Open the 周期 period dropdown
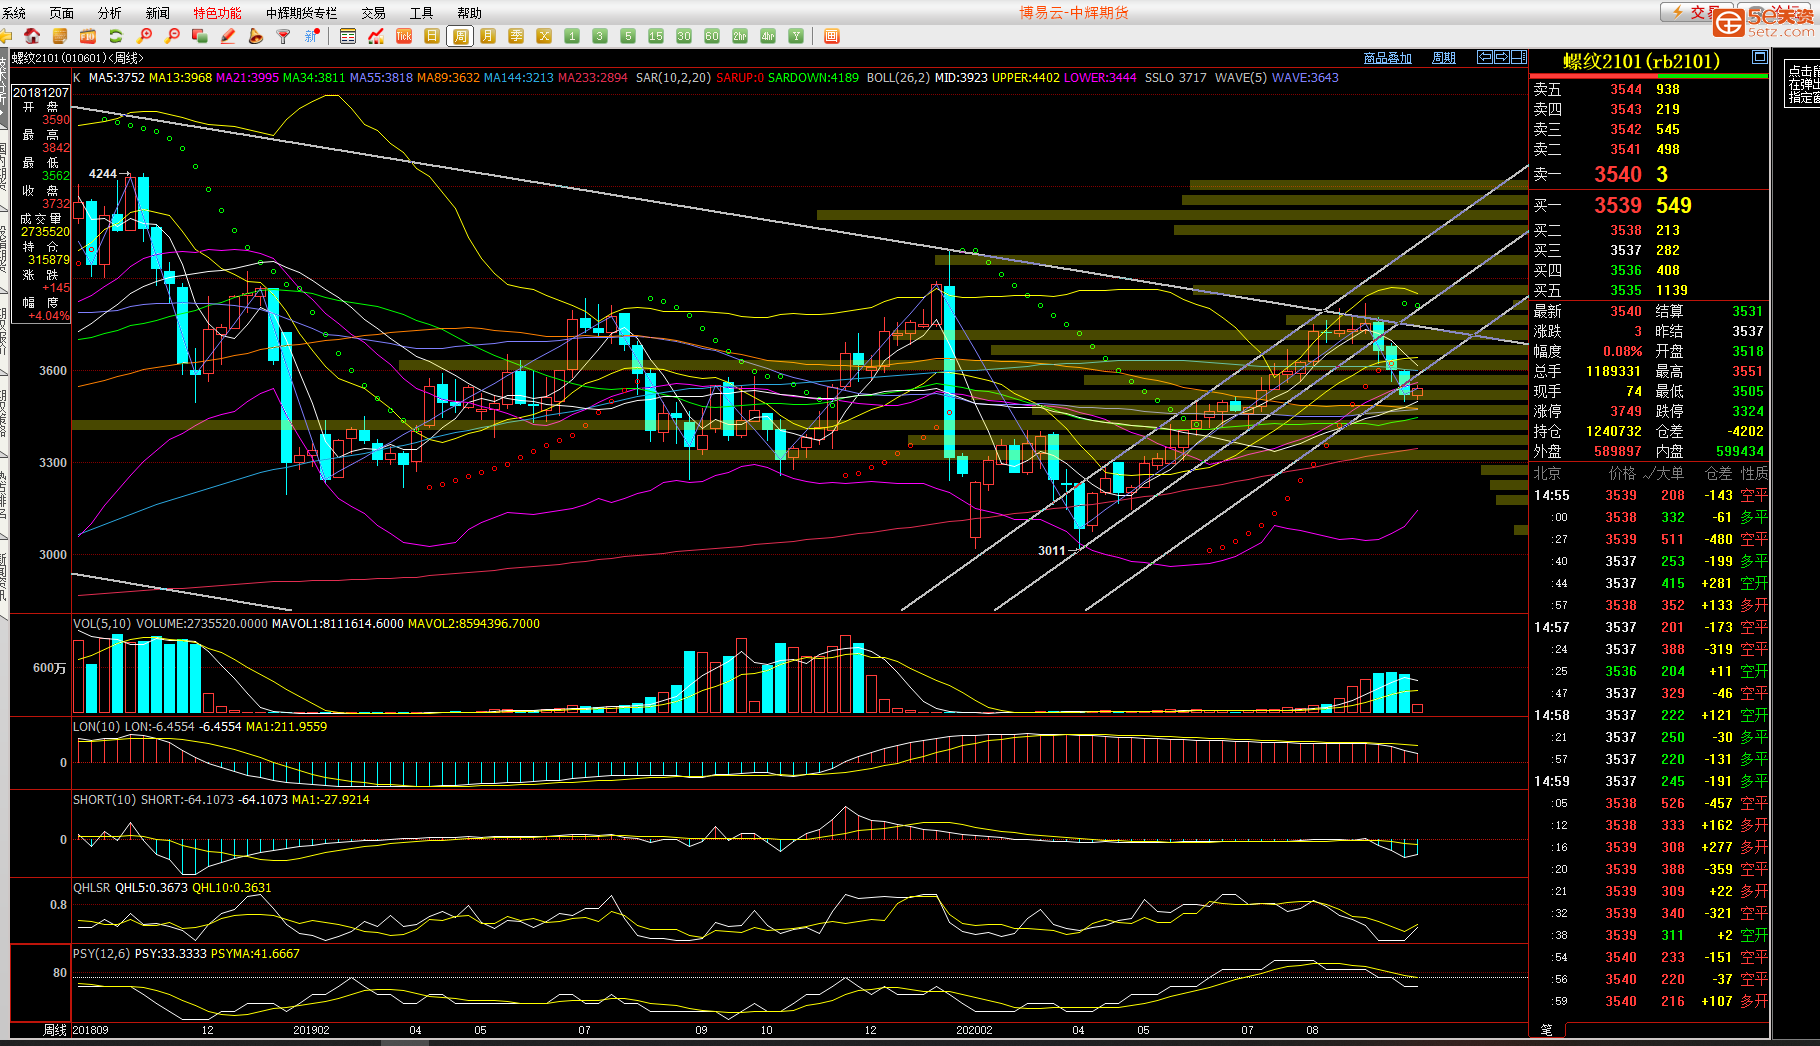This screenshot has height=1046, width=1820. (1443, 58)
